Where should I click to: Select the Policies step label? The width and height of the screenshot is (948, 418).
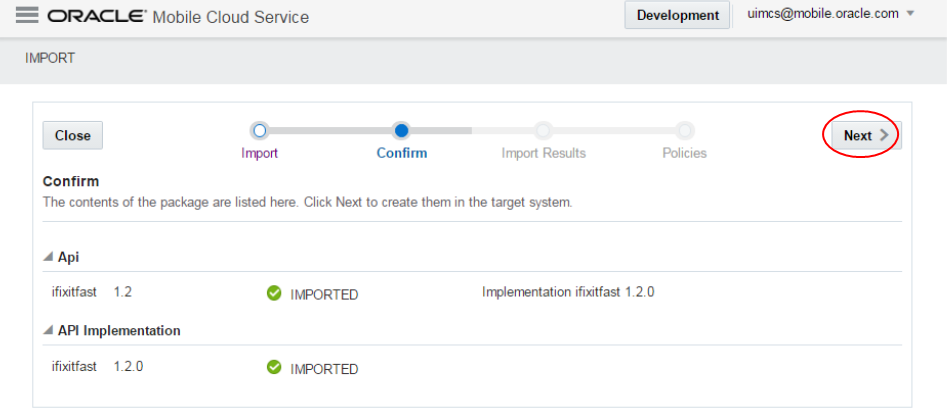click(684, 153)
